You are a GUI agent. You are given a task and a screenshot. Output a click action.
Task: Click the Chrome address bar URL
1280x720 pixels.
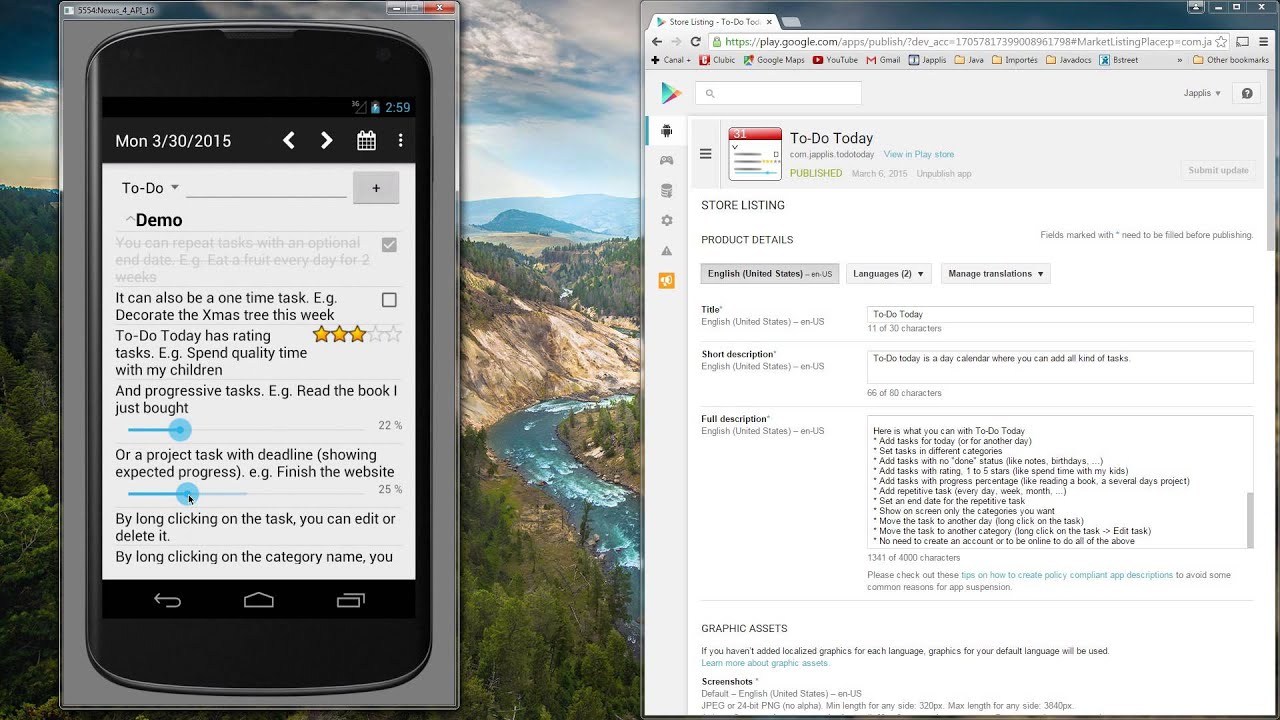967,42
